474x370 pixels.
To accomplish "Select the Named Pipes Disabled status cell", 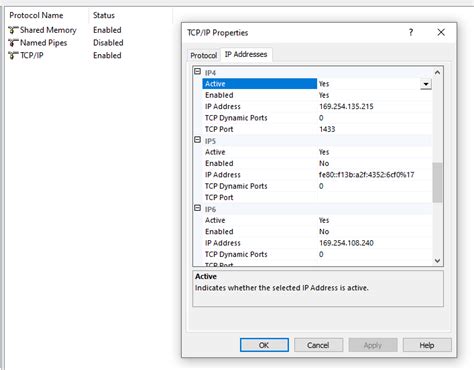I will (108, 43).
